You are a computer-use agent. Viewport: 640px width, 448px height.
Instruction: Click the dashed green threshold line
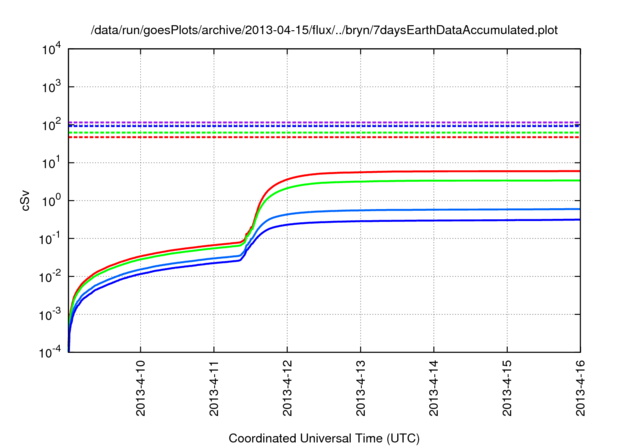(324, 133)
